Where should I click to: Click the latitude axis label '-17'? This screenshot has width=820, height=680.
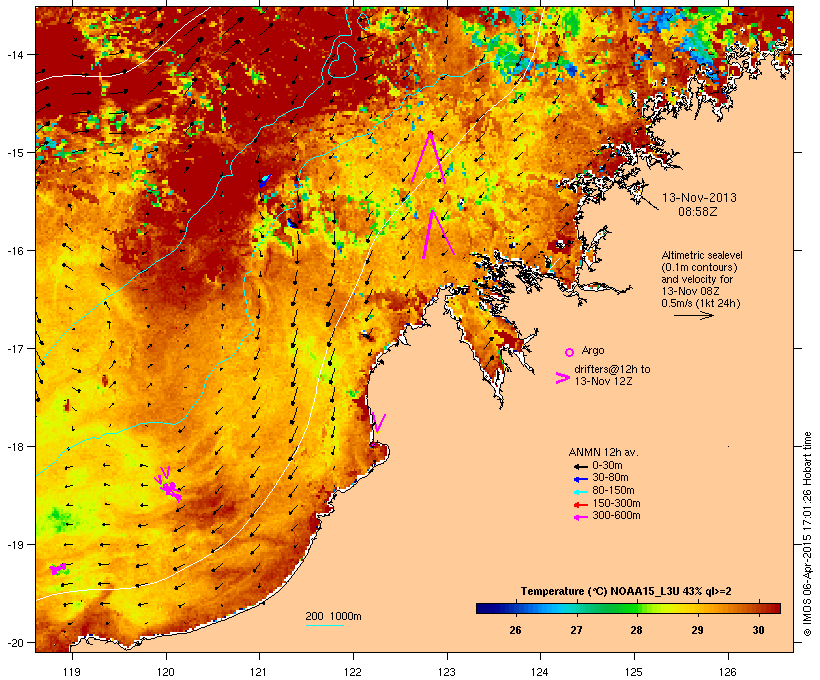pos(15,348)
